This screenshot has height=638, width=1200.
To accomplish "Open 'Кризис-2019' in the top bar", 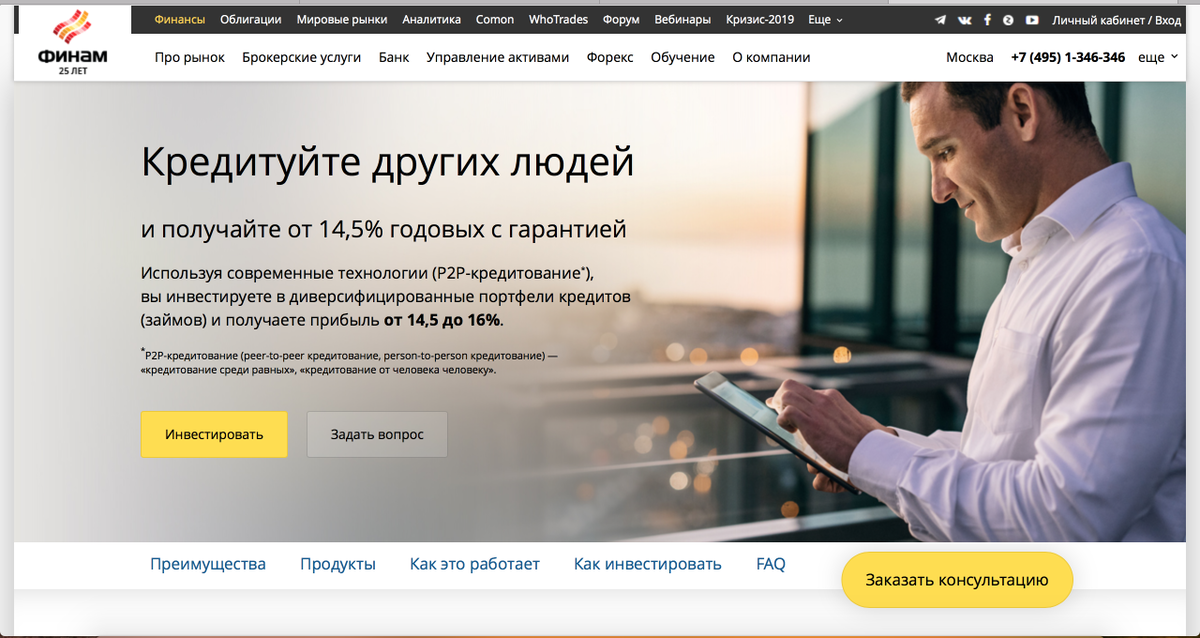I will tap(760, 19).
